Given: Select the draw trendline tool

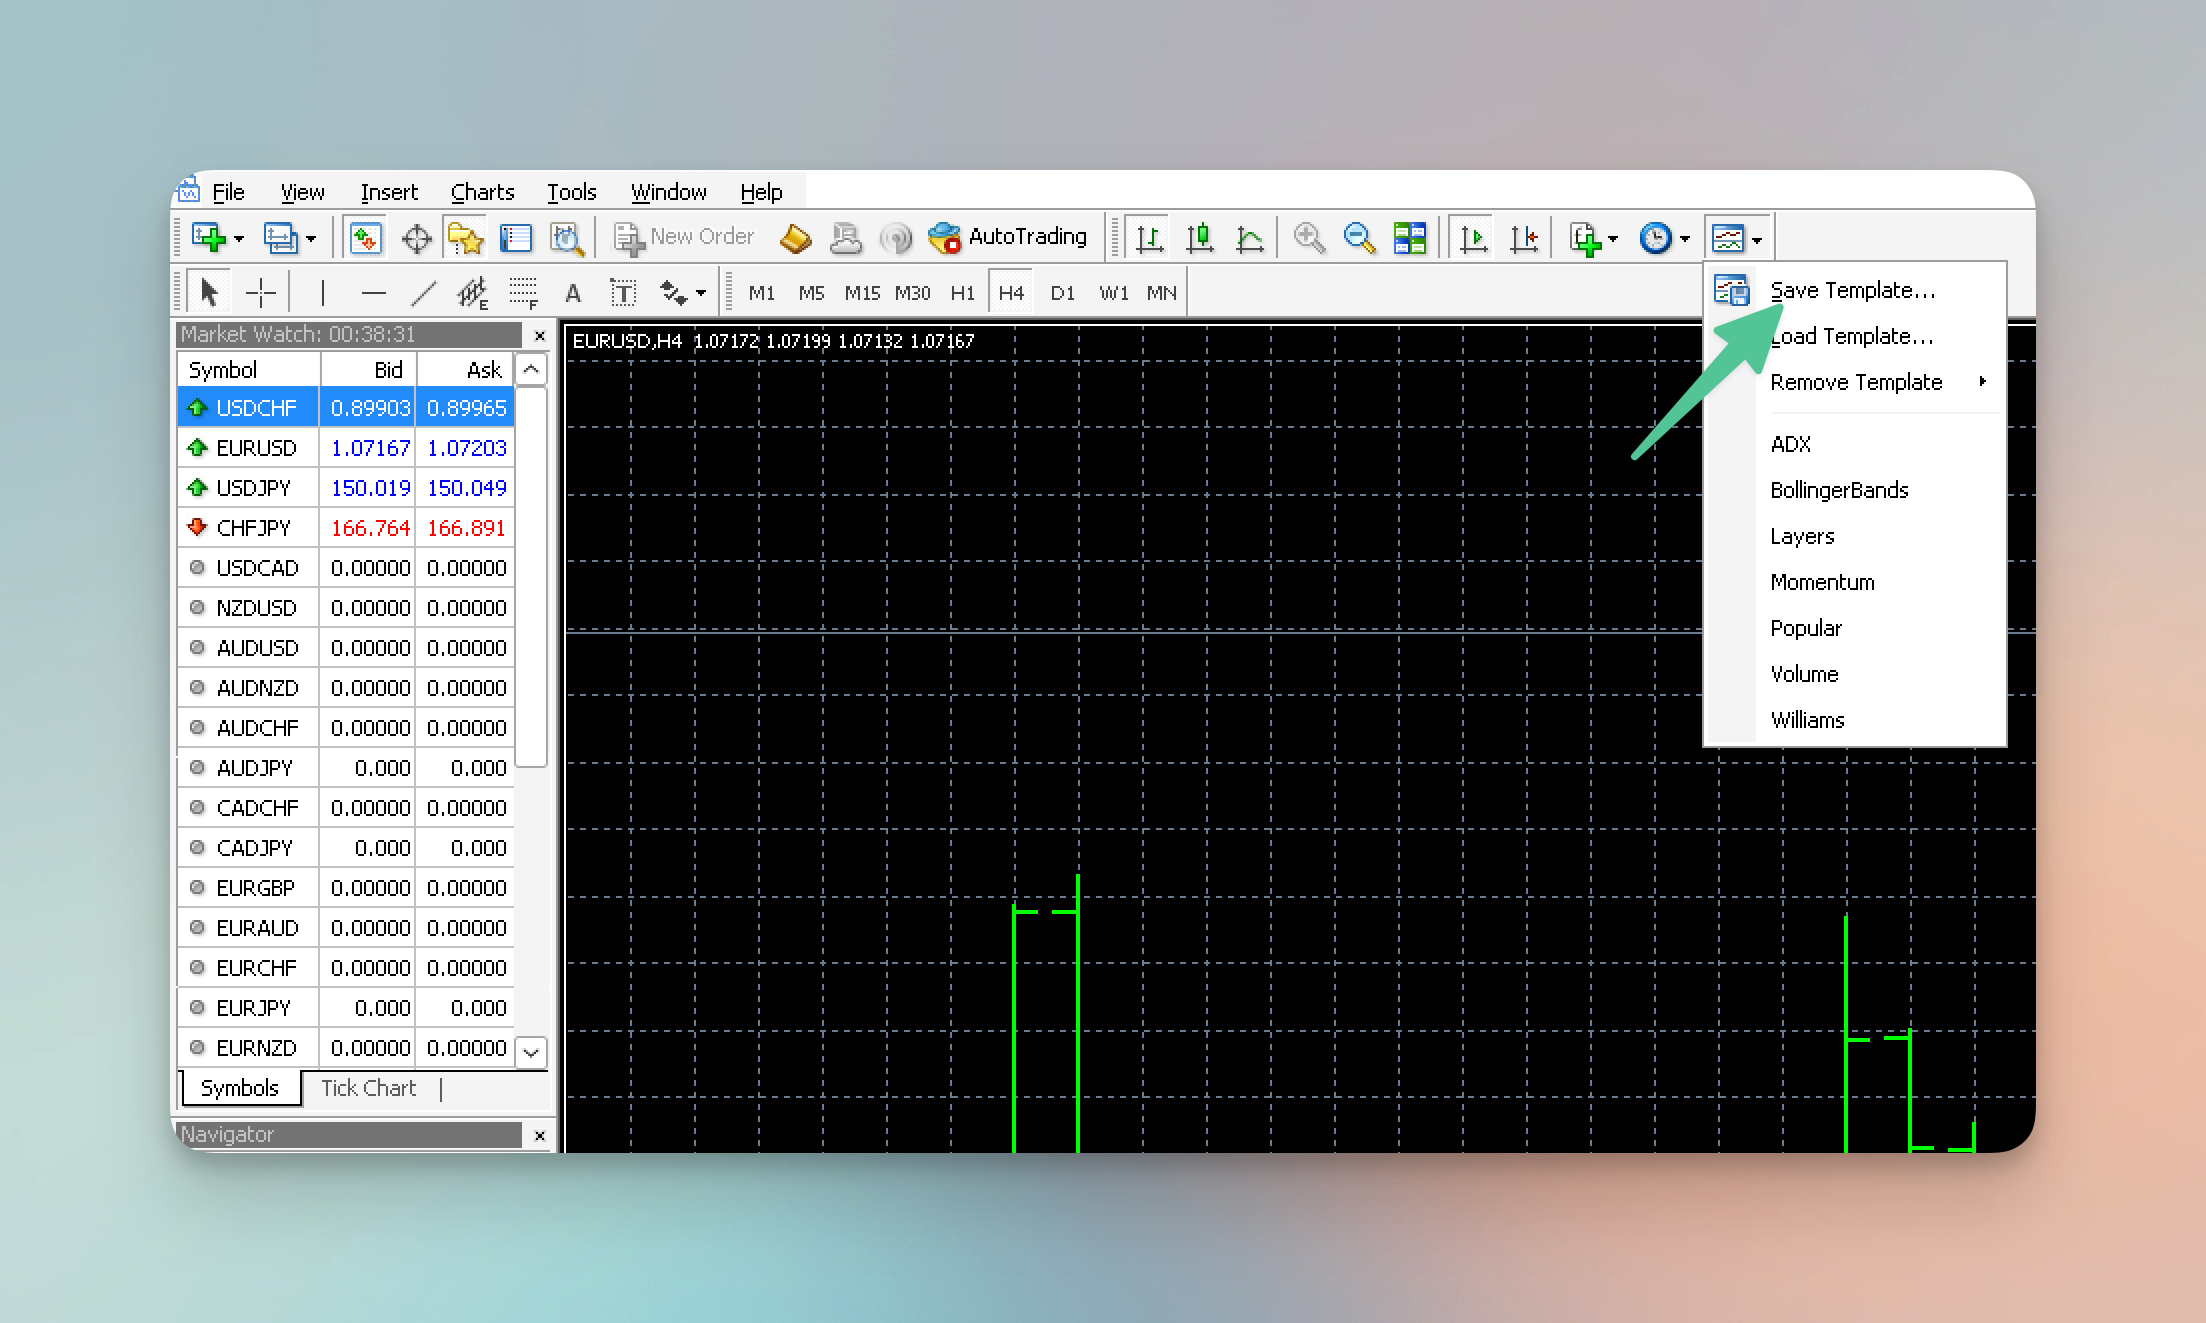Looking at the screenshot, I should (424, 293).
